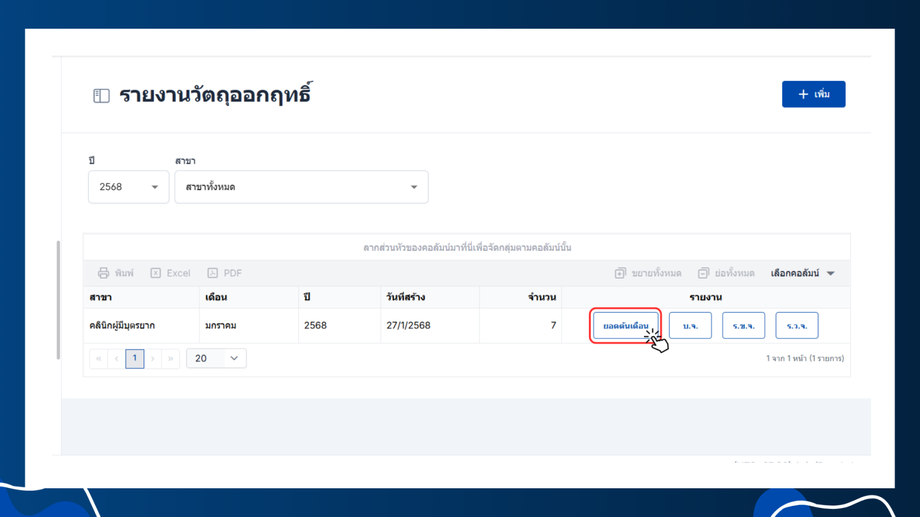Open the ปี year dropdown showing 2568
The width and height of the screenshot is (920, 517).
click(x=128, y=187)
